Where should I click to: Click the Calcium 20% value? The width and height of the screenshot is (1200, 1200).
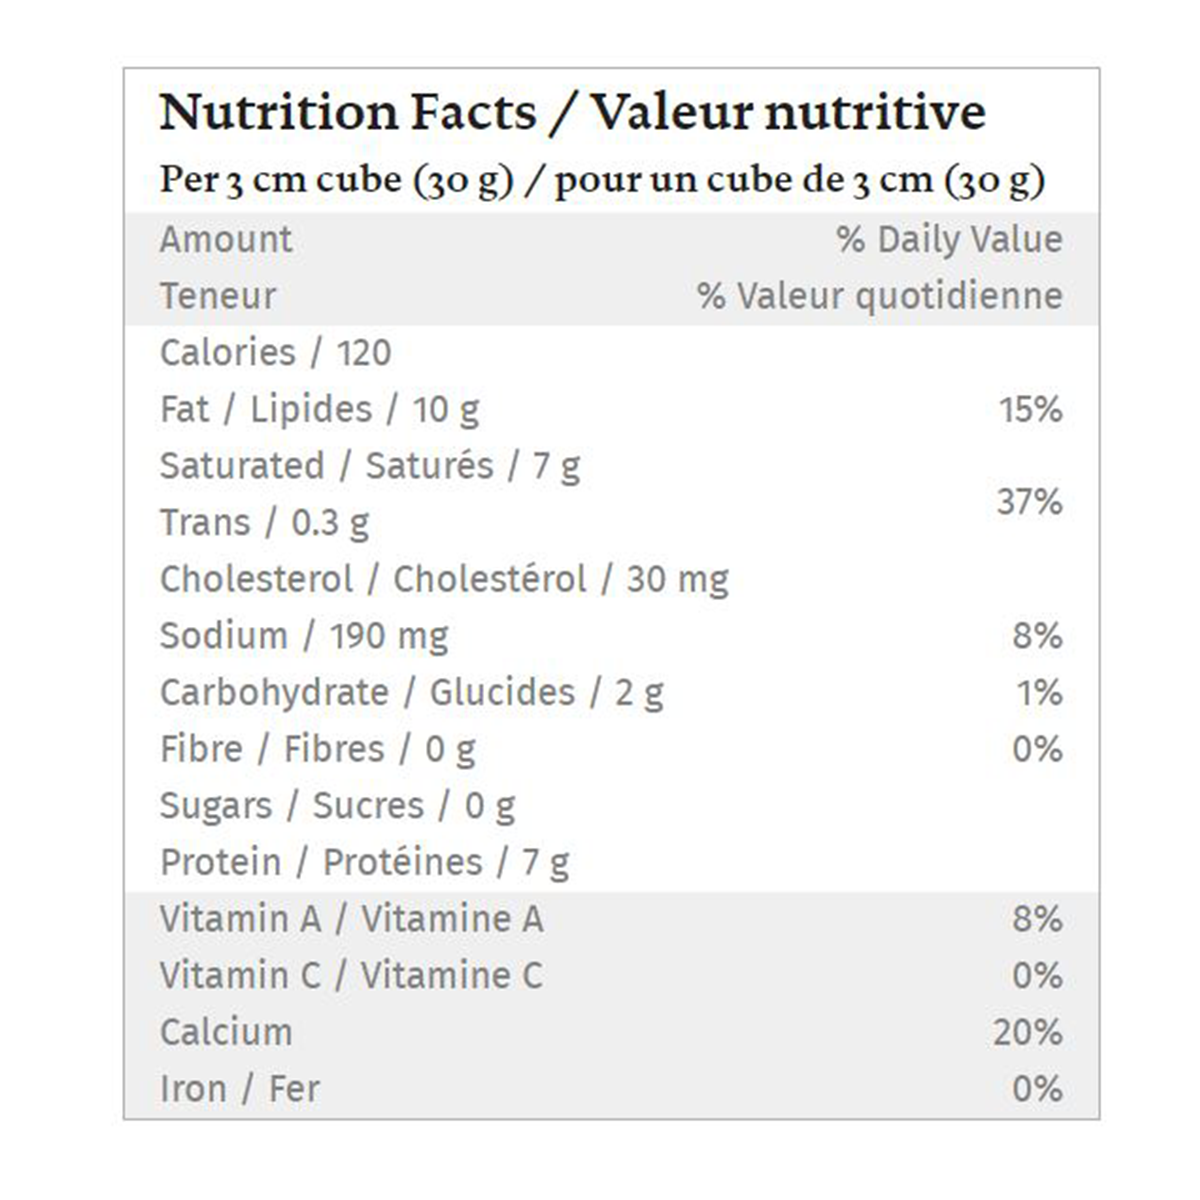pyautogui.click(x=1027, y=1033)
